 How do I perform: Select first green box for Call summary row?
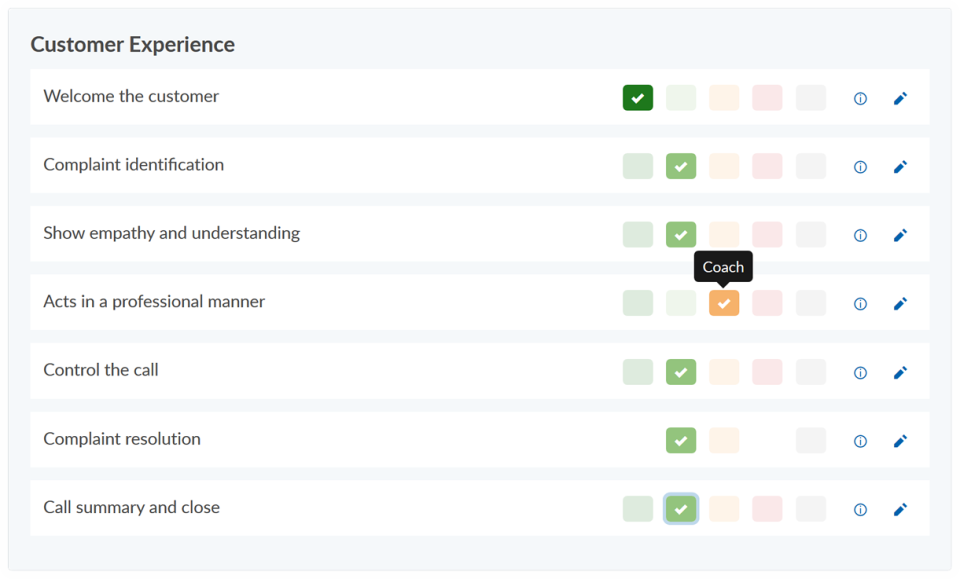pos(638,509)
